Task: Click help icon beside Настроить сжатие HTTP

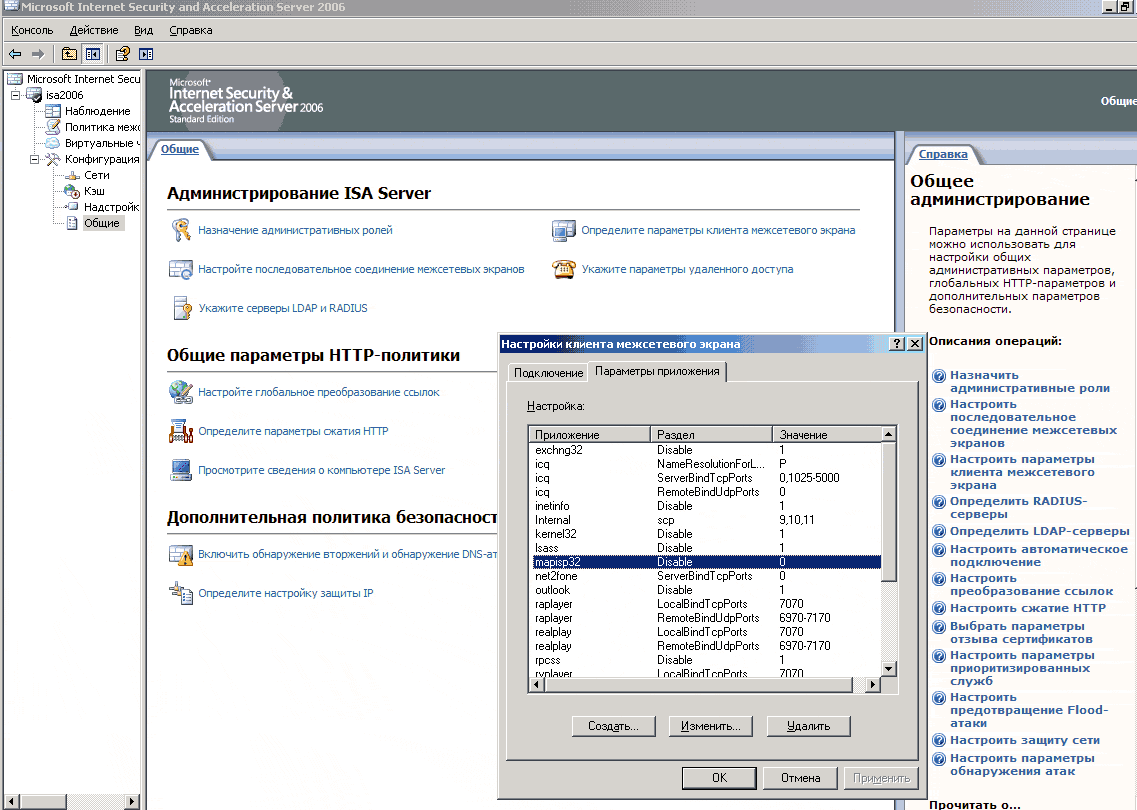Action: pos(939,608)
